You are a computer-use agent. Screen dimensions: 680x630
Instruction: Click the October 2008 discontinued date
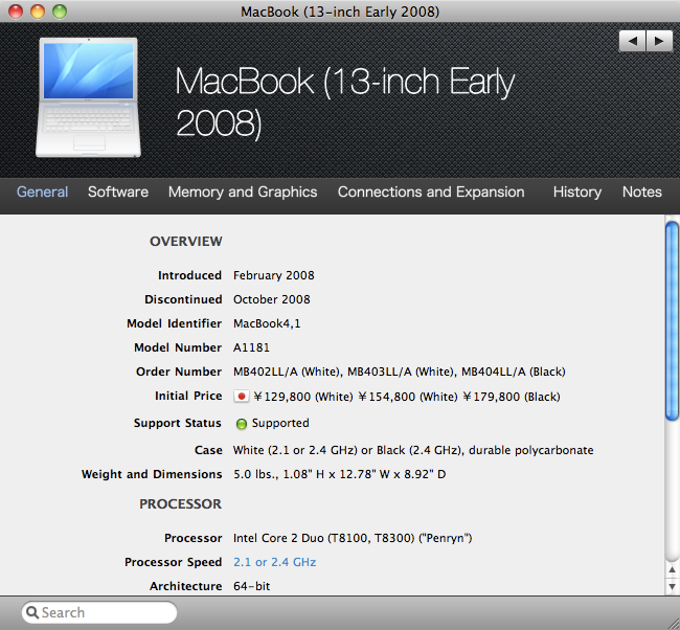pos(271,299)
